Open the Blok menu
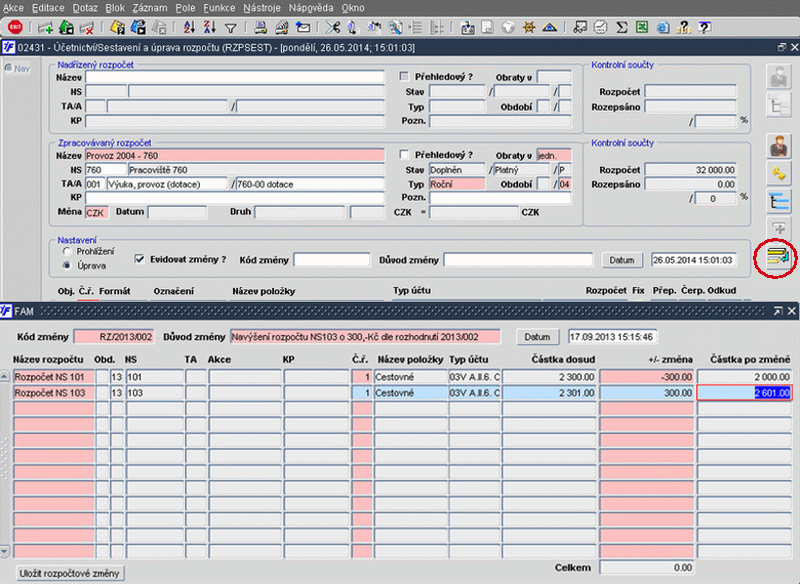This screenshot has height=584, width=800. point(115,8)
